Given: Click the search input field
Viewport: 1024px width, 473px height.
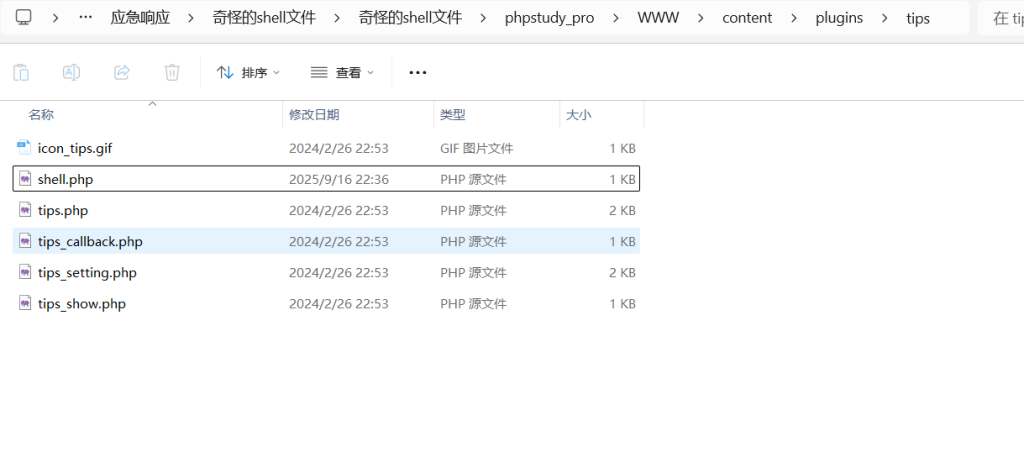Looking at the screenshot, I should pyautogui.click(x=1002, y=18).
